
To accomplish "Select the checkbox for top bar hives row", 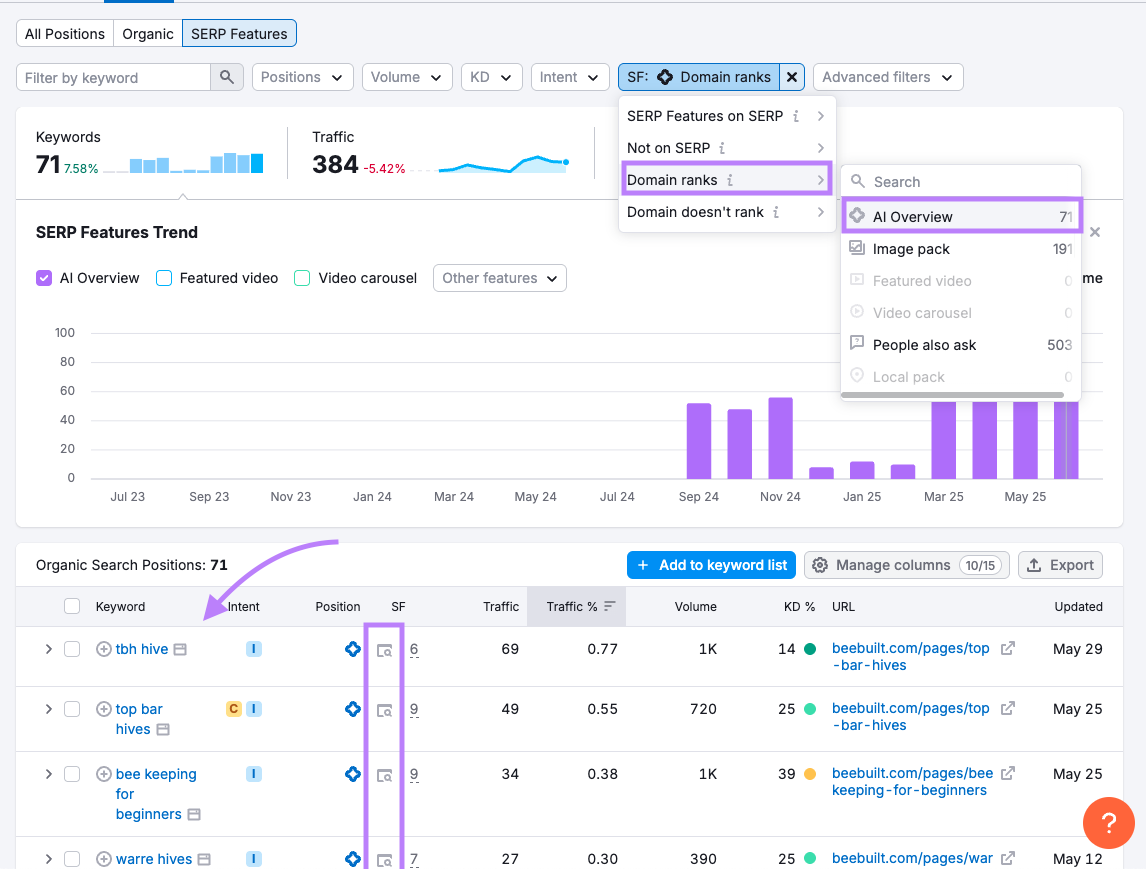I will 72,708.
